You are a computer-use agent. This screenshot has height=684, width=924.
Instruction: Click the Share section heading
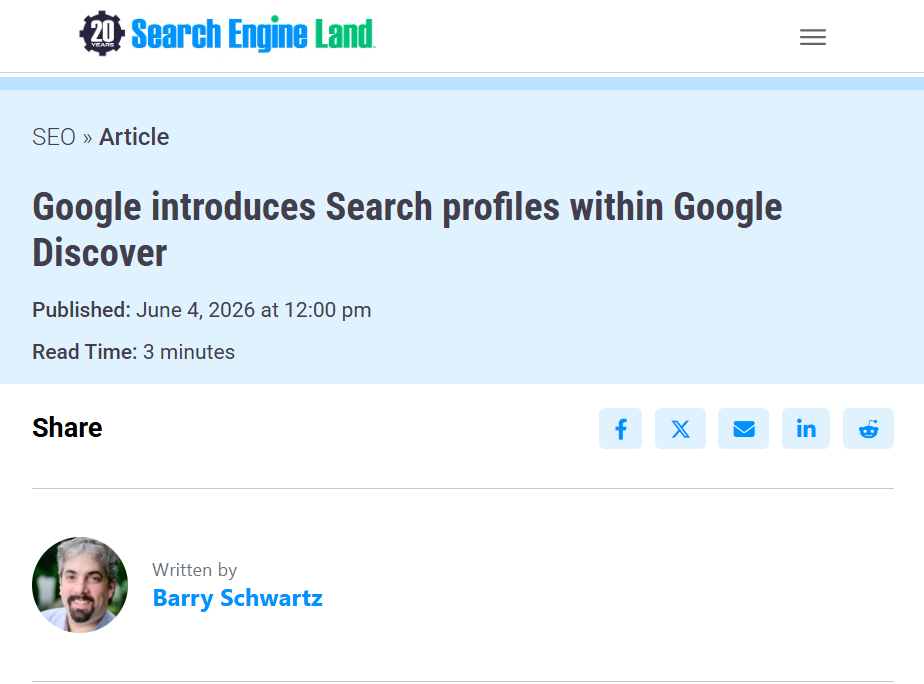click(x=67, y=428)
